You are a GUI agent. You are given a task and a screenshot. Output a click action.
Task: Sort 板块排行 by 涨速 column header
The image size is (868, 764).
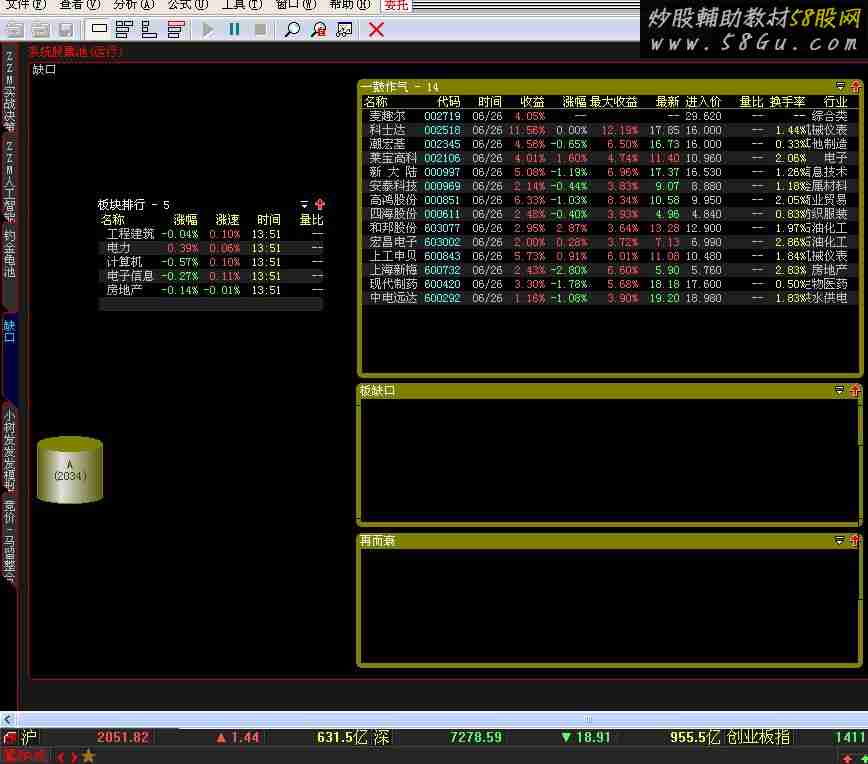(227, 220)
